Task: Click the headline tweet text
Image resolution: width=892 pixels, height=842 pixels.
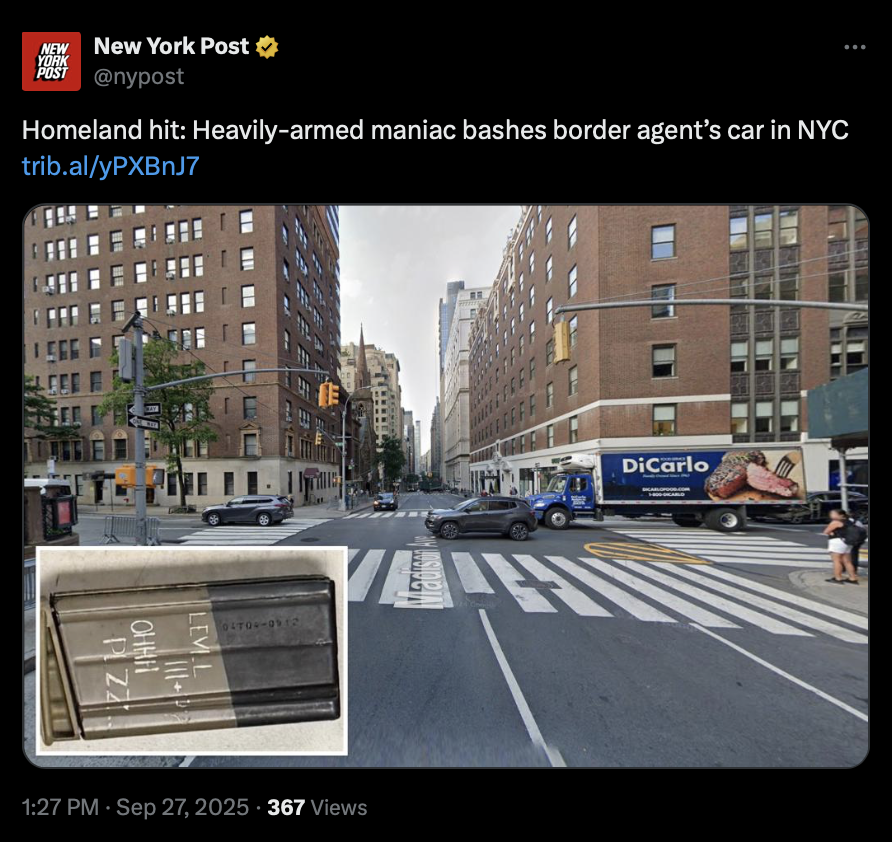Action: [435, 130]
